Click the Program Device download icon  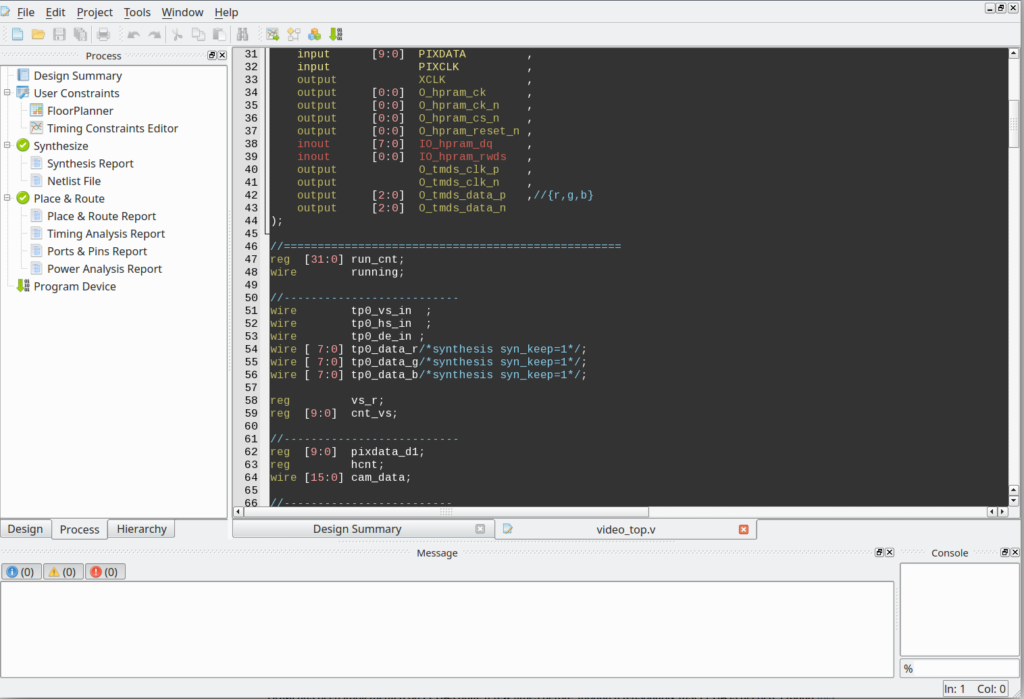pos(23,285)
